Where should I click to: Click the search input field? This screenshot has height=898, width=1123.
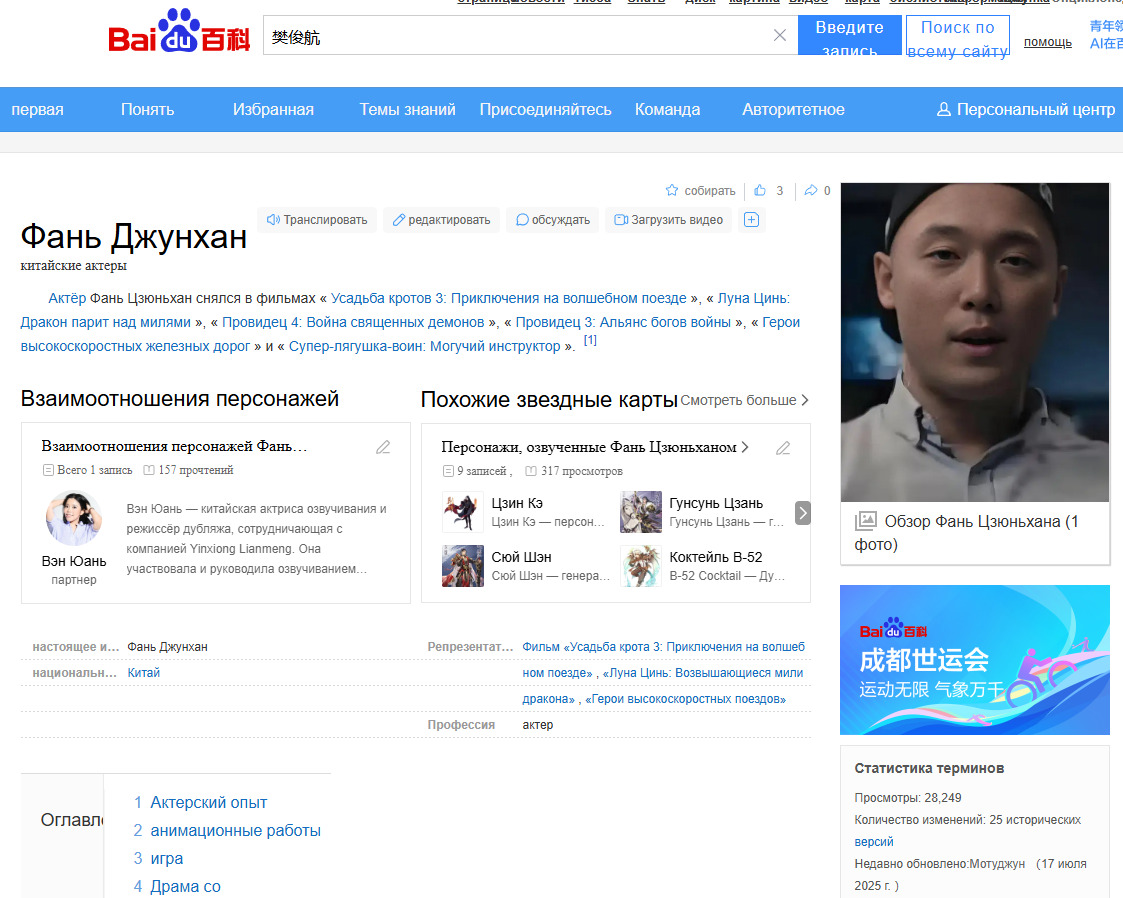pyautogui.click(x=520, y=36)
